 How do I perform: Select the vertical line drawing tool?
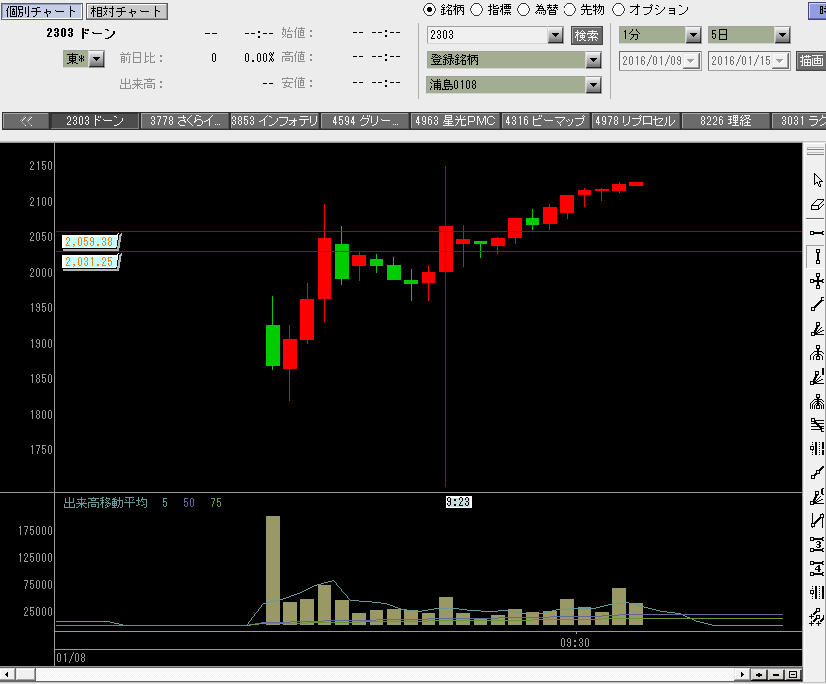(x=817, y=257)
